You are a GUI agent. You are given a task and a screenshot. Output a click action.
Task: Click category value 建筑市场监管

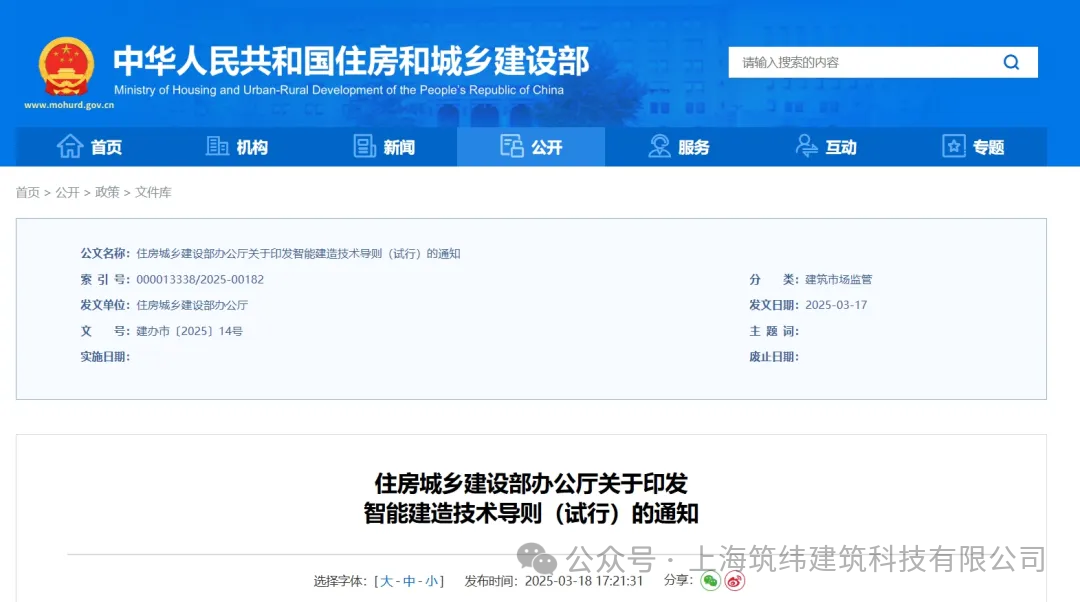(x=838, y=280)
